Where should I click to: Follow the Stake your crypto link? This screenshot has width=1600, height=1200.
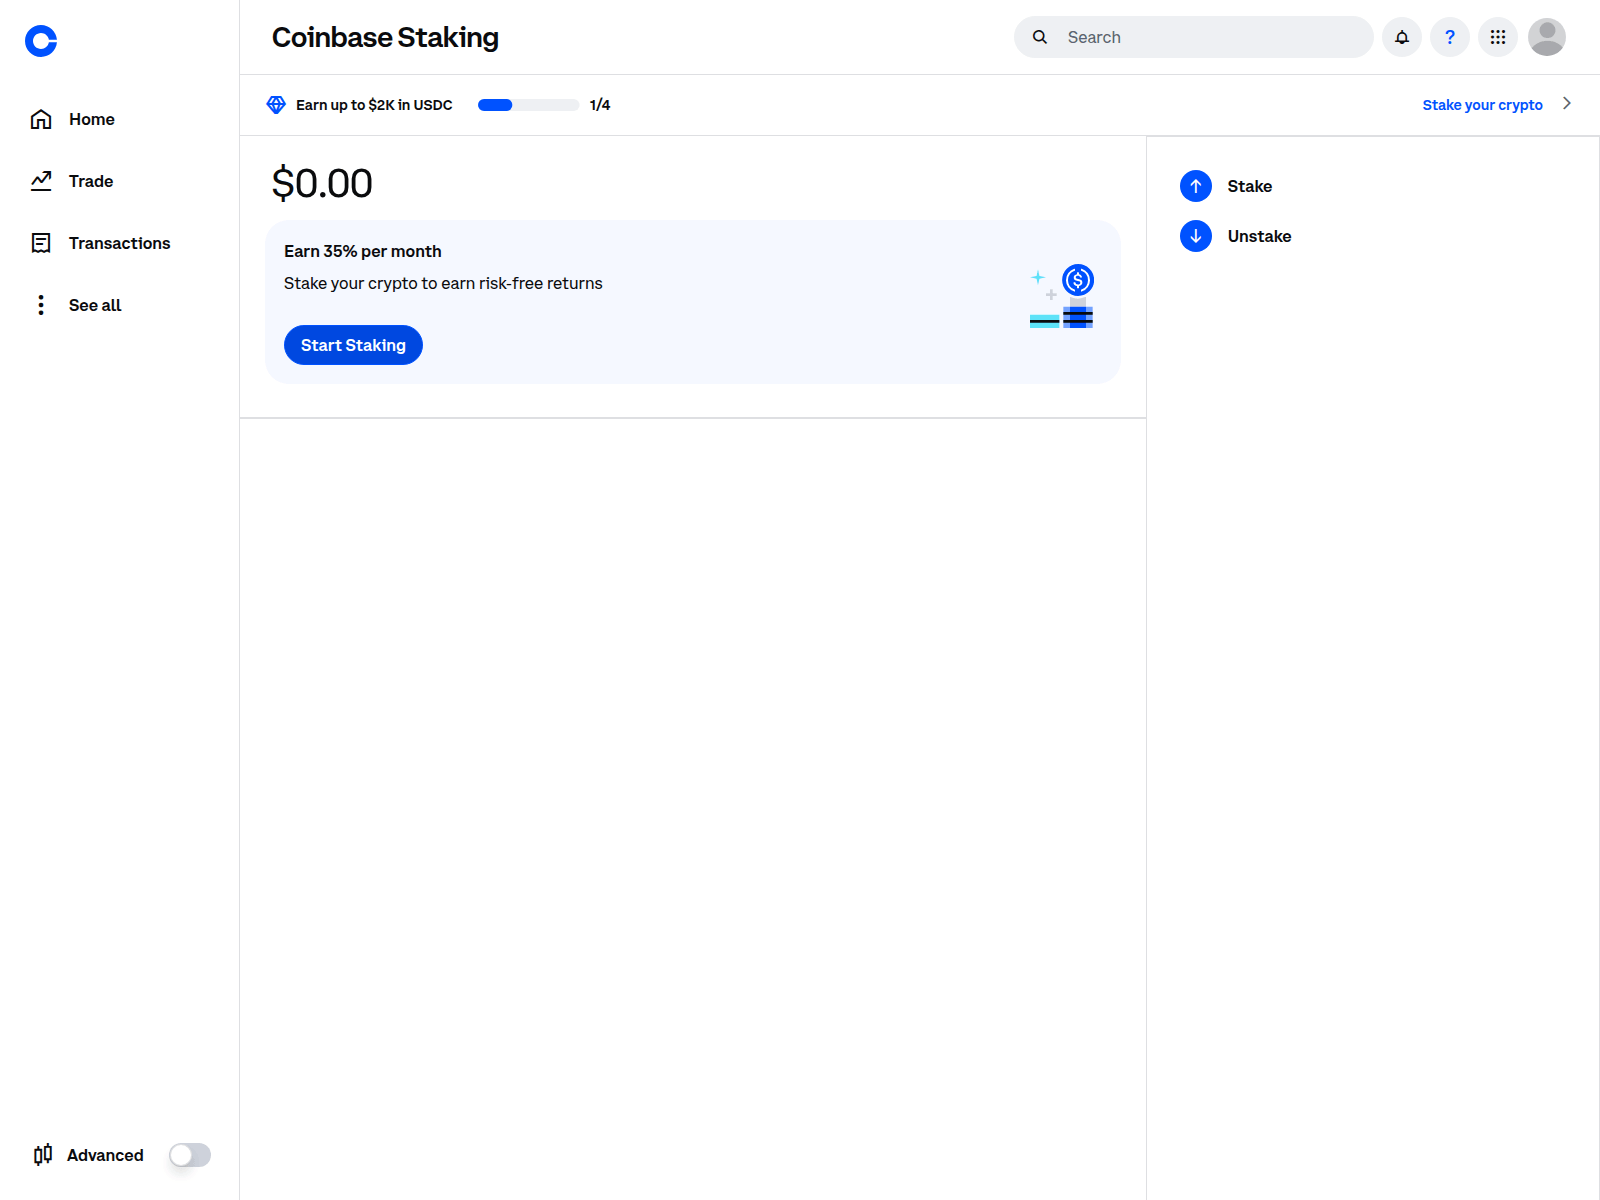point(1482,105)
